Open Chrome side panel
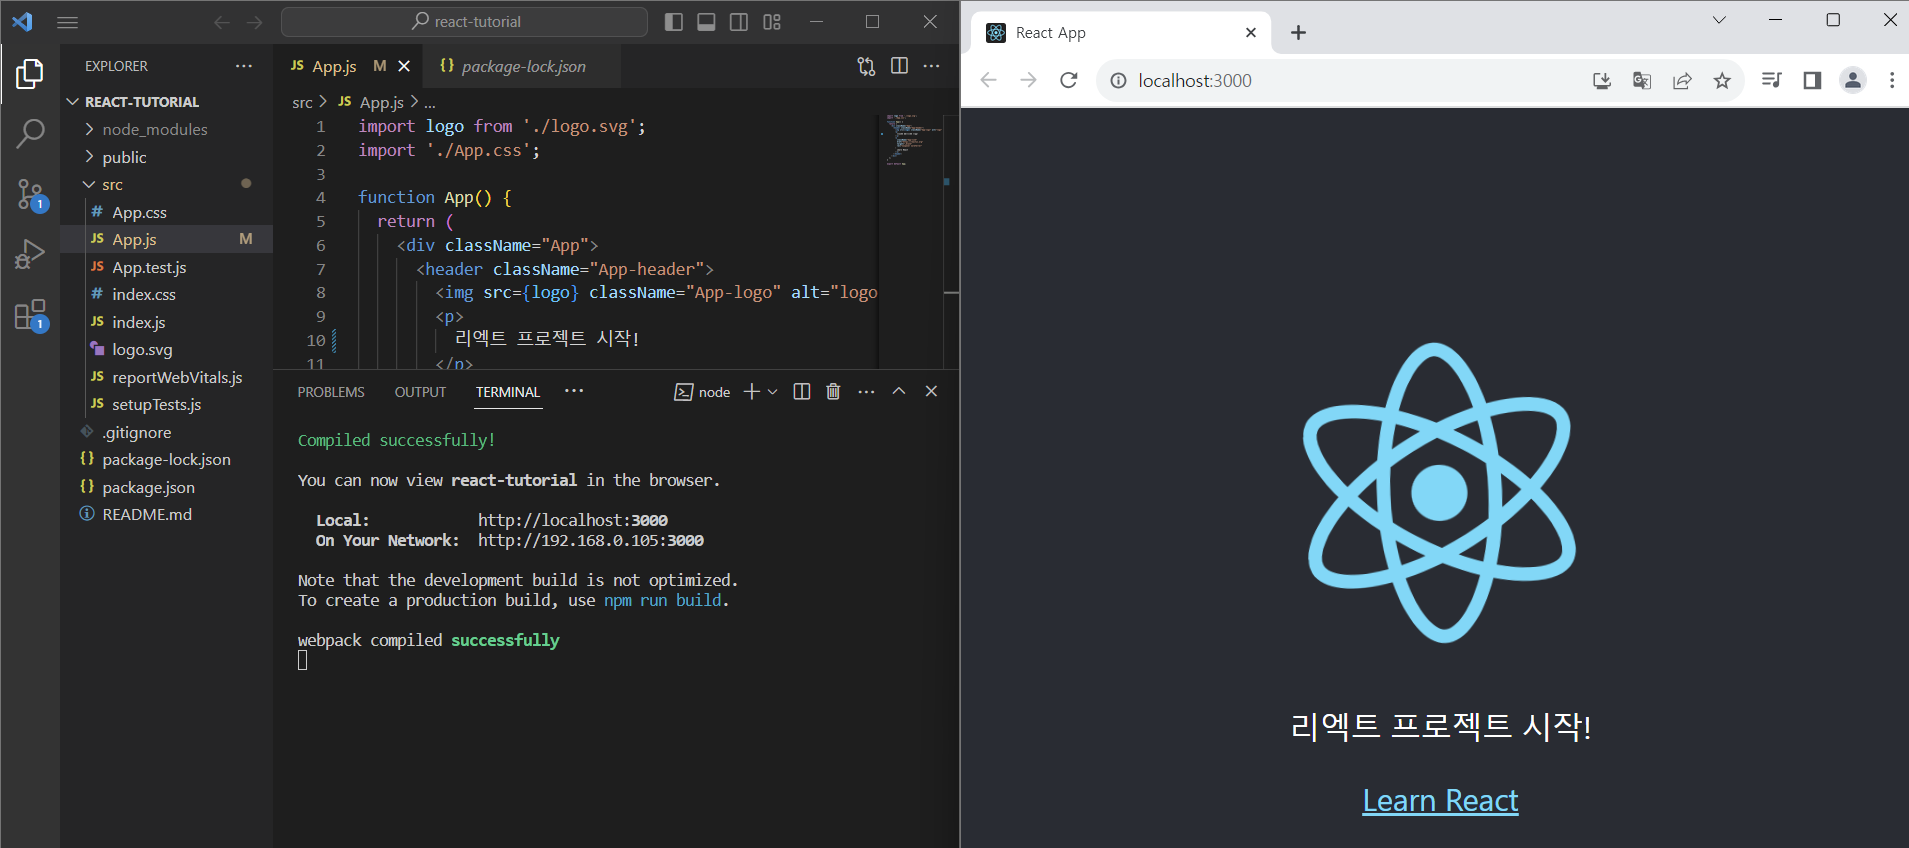The height and width of the screenshot is (848, 1909). pyautogui.click(x=1812, y=81)
